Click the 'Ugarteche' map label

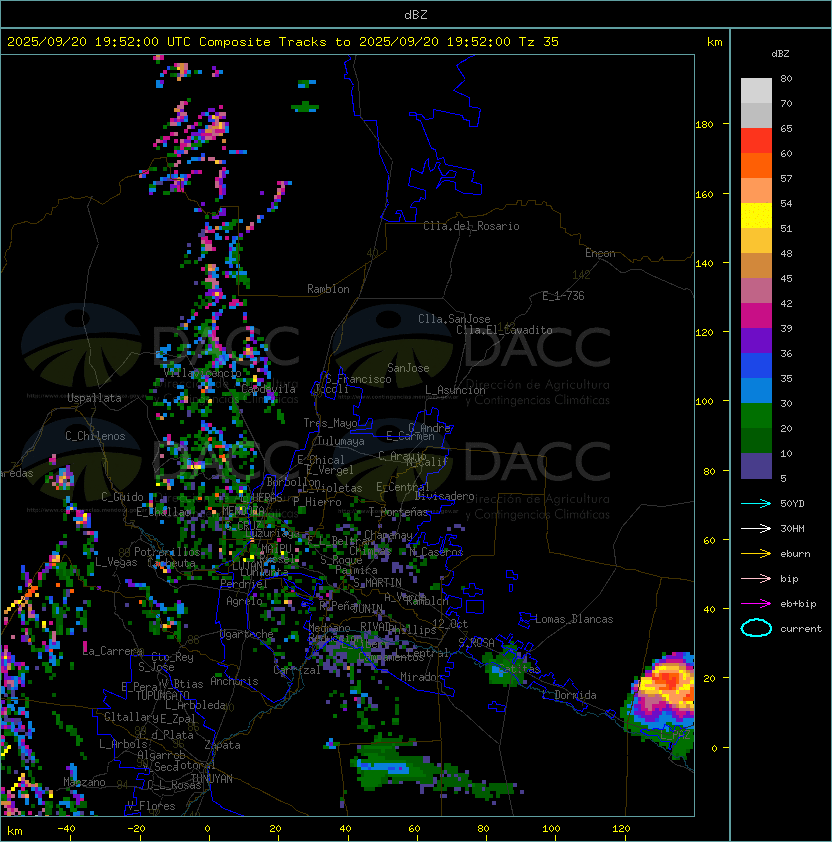(x=247, y=635)
